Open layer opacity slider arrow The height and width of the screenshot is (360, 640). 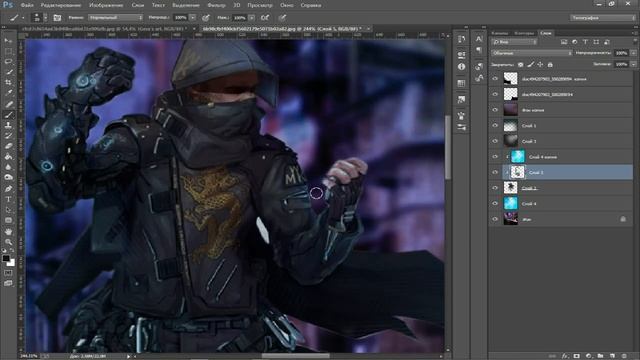tap(633, 53)
